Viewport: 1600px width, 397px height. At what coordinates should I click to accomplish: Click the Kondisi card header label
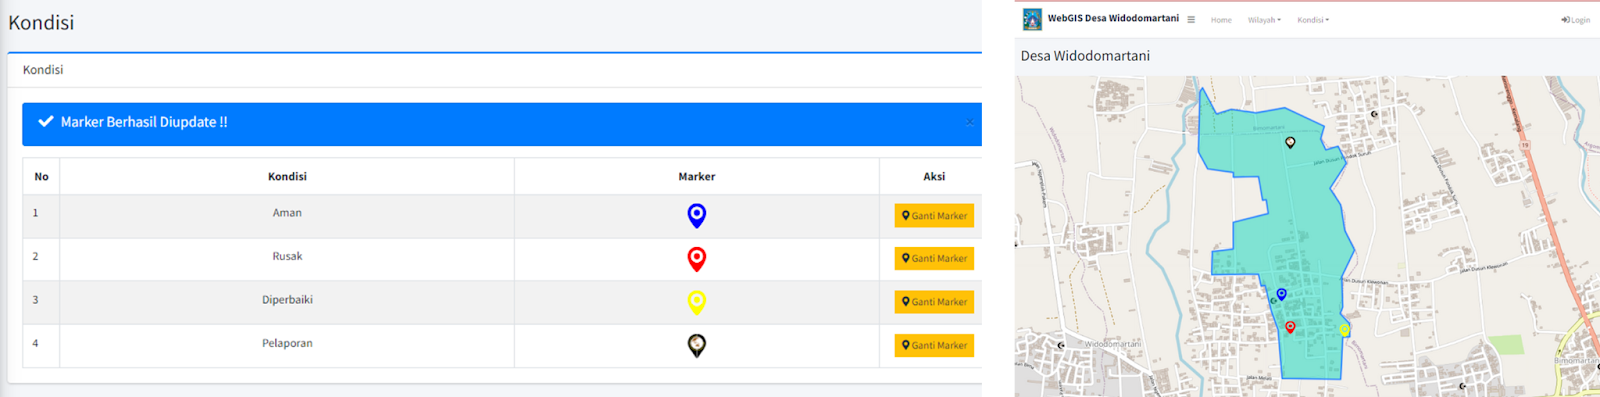point(43,70)
